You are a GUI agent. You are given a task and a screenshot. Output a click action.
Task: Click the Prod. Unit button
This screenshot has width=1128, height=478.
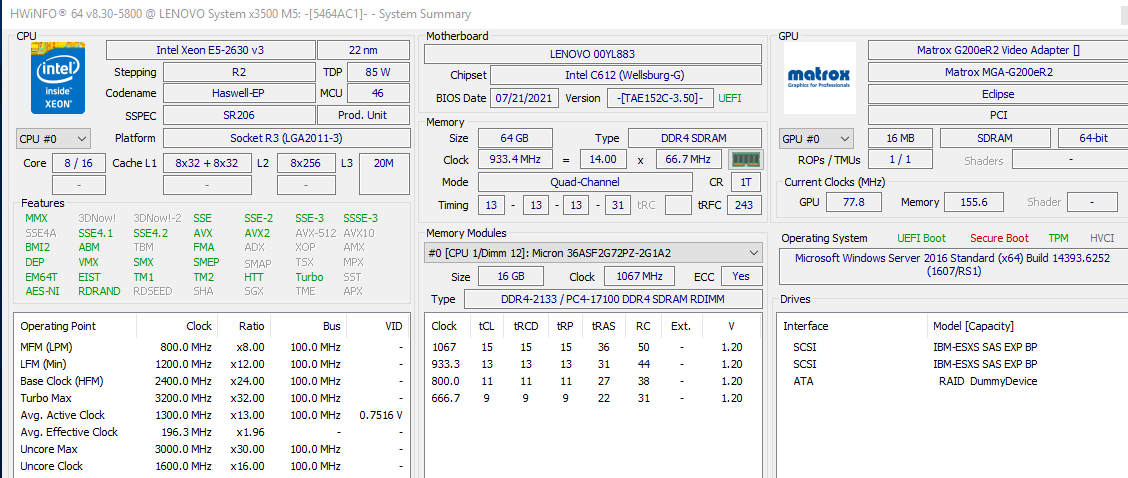click(363, 115)
